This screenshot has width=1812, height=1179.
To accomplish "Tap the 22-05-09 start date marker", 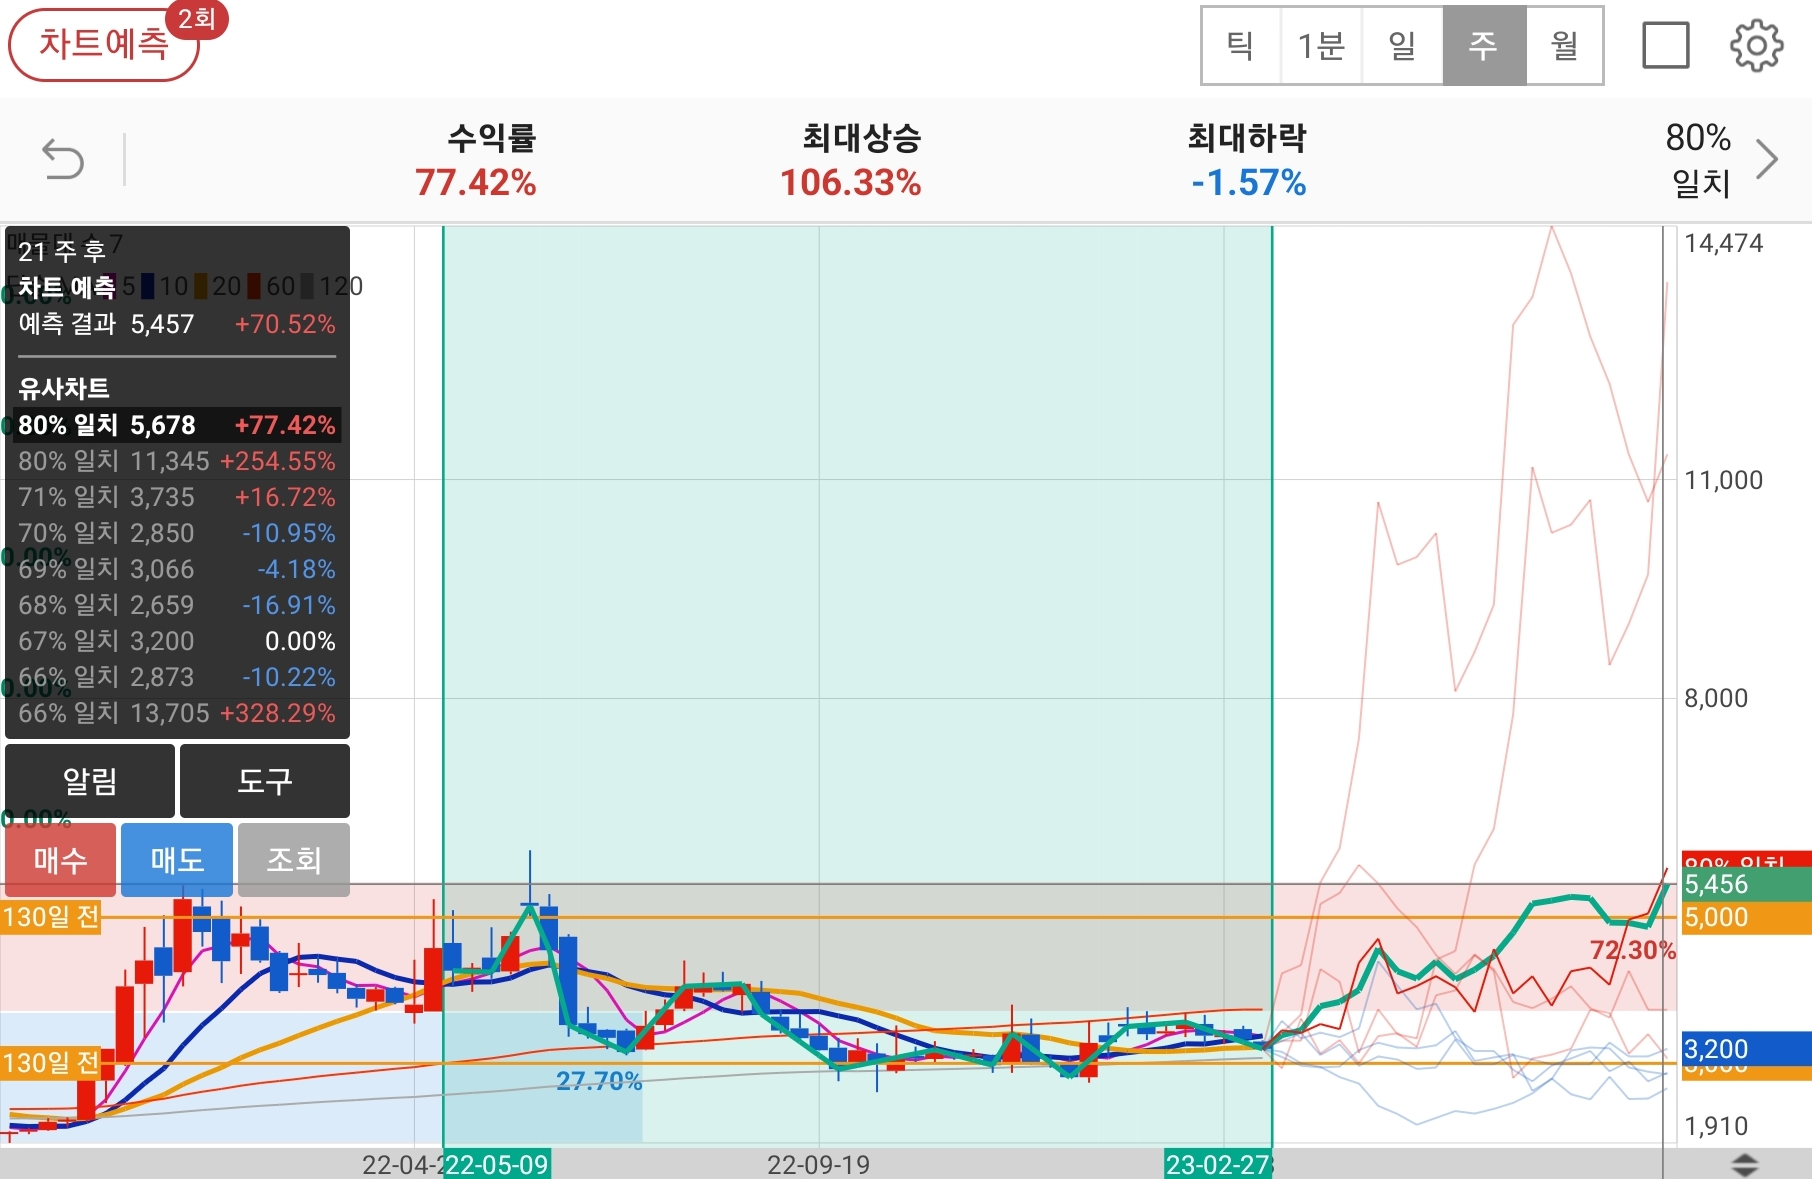I will coord(497,1165).
